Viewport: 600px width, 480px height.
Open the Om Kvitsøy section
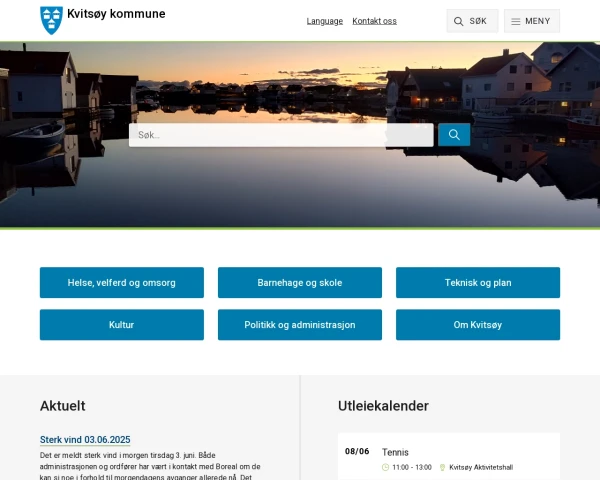coord(478,325)
